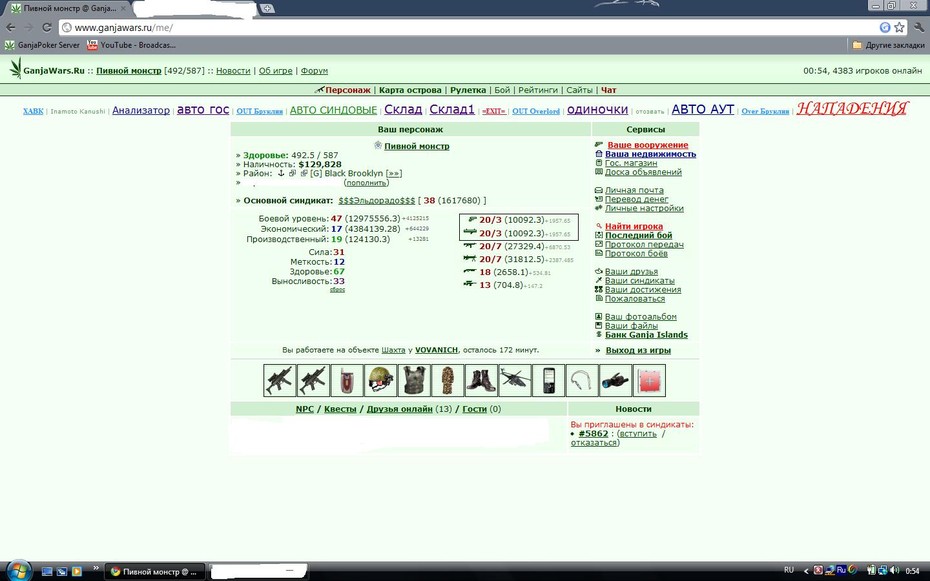Open the Склад1 shortcut link
This screenshot has width=930, height=581.
point(453,110)
